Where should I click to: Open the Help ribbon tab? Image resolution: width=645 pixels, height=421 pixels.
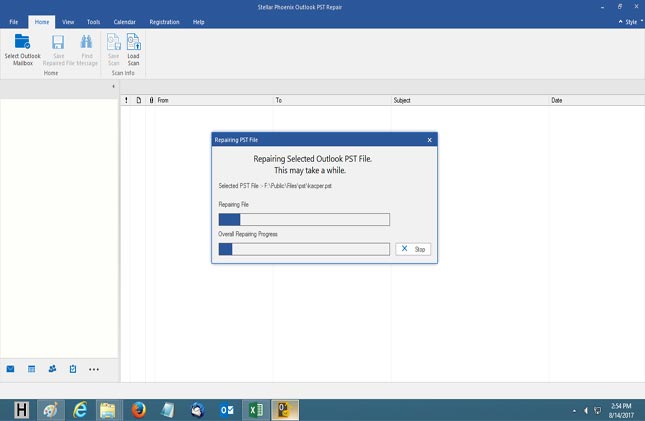[x=199, y=22]
